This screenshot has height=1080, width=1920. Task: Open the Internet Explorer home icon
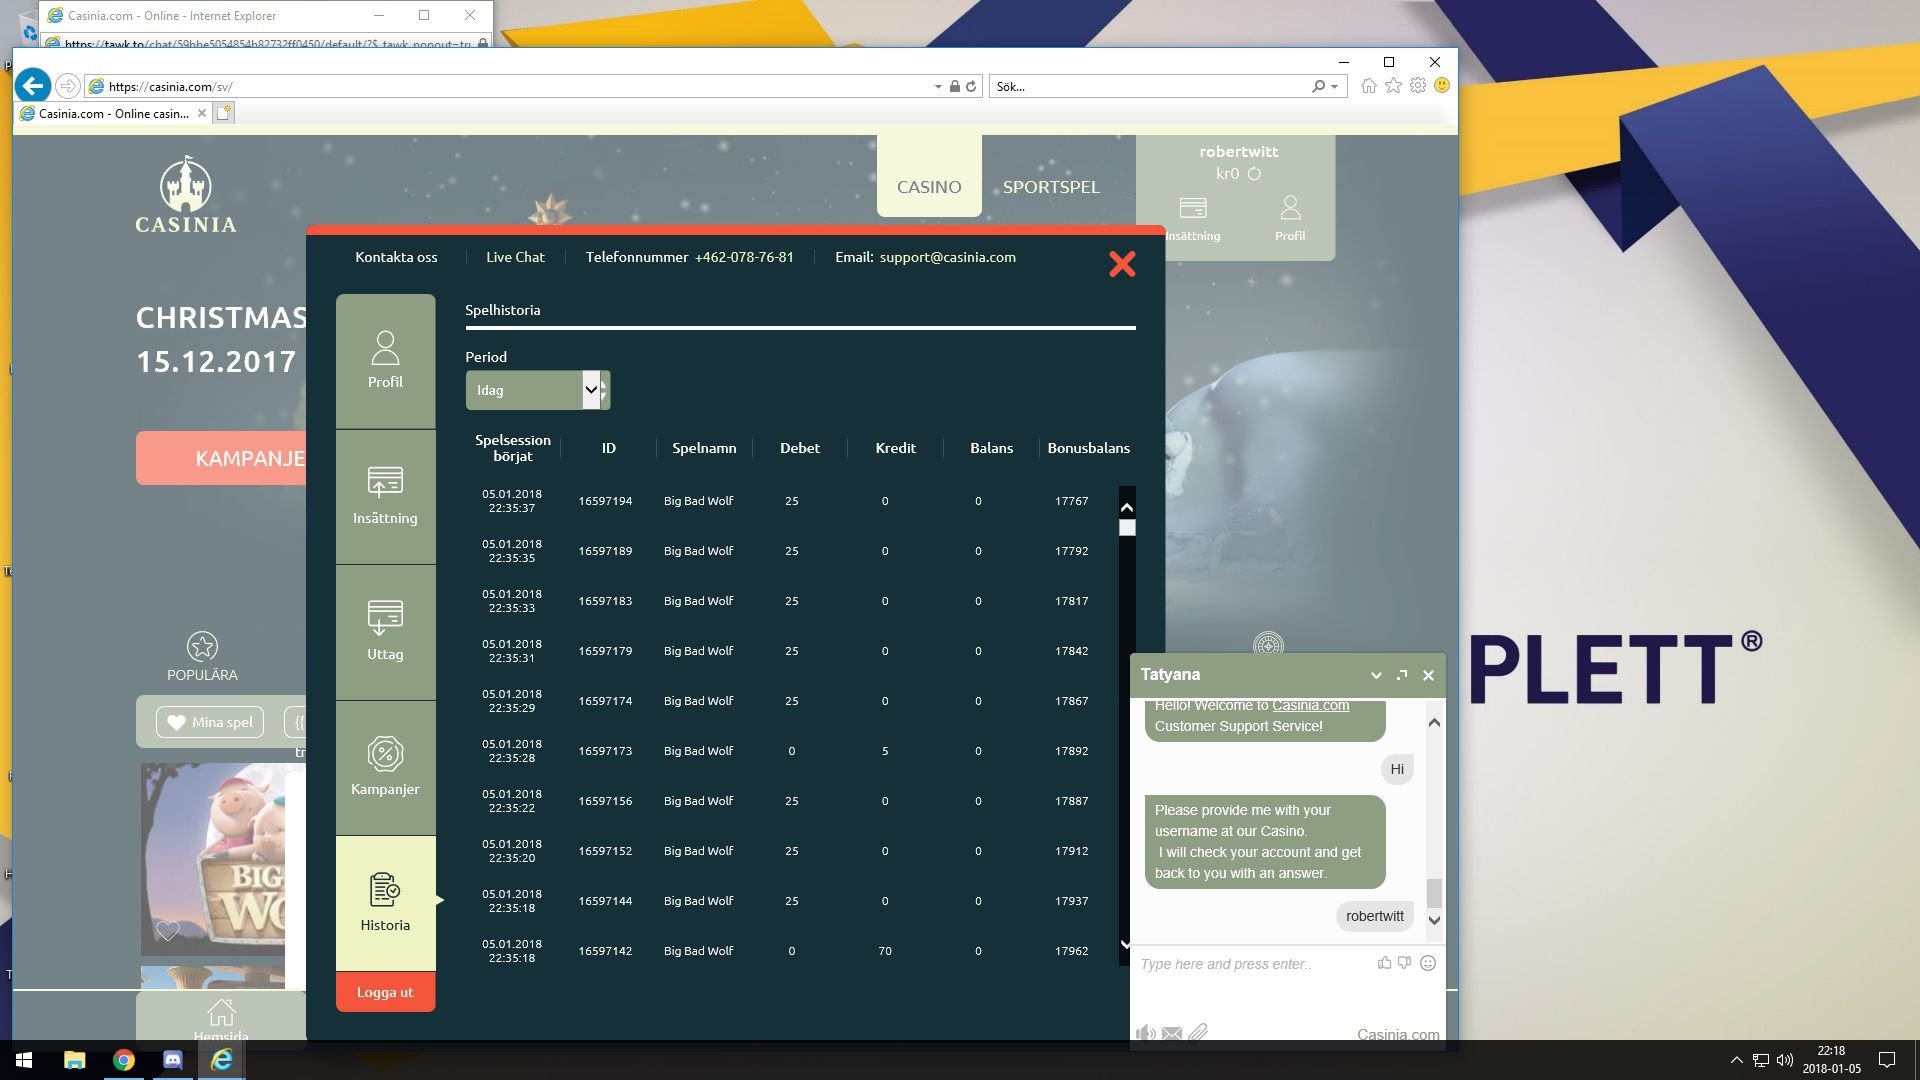1368,86
